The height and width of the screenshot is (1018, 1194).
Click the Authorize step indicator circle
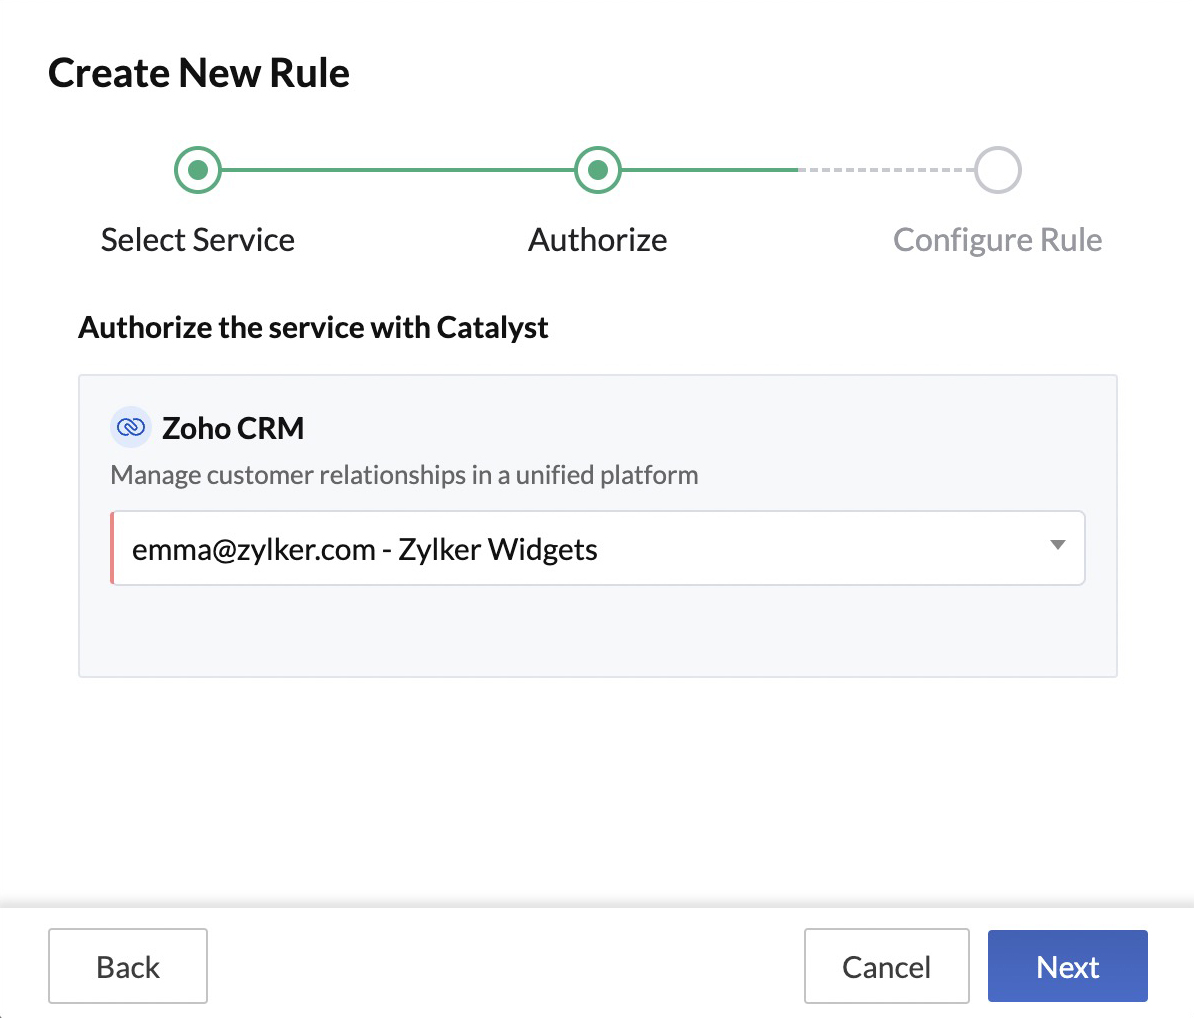click(x=597, y=169)
